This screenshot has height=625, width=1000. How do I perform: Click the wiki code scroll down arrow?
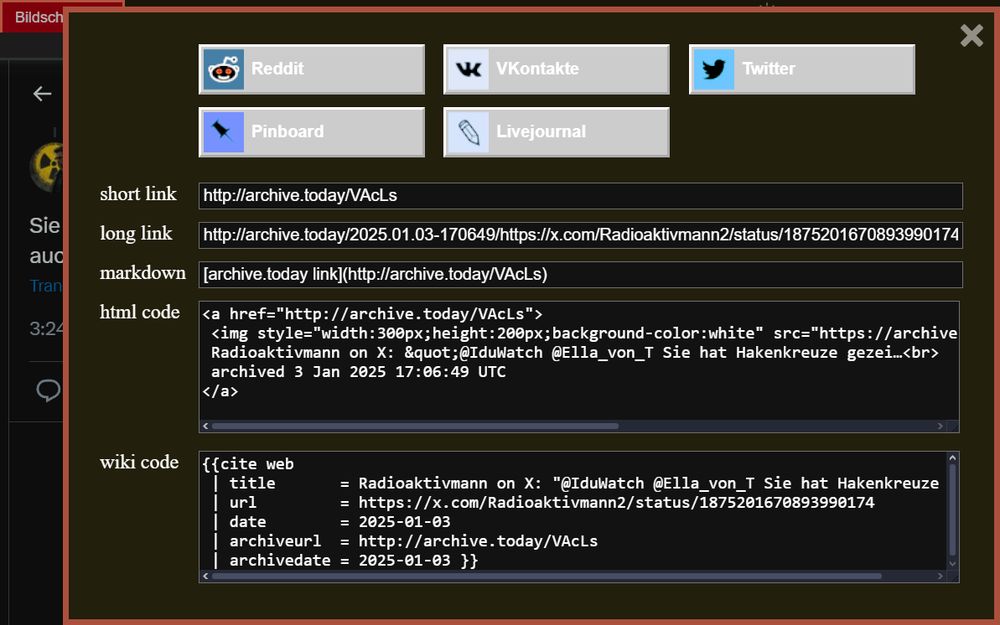952,564
